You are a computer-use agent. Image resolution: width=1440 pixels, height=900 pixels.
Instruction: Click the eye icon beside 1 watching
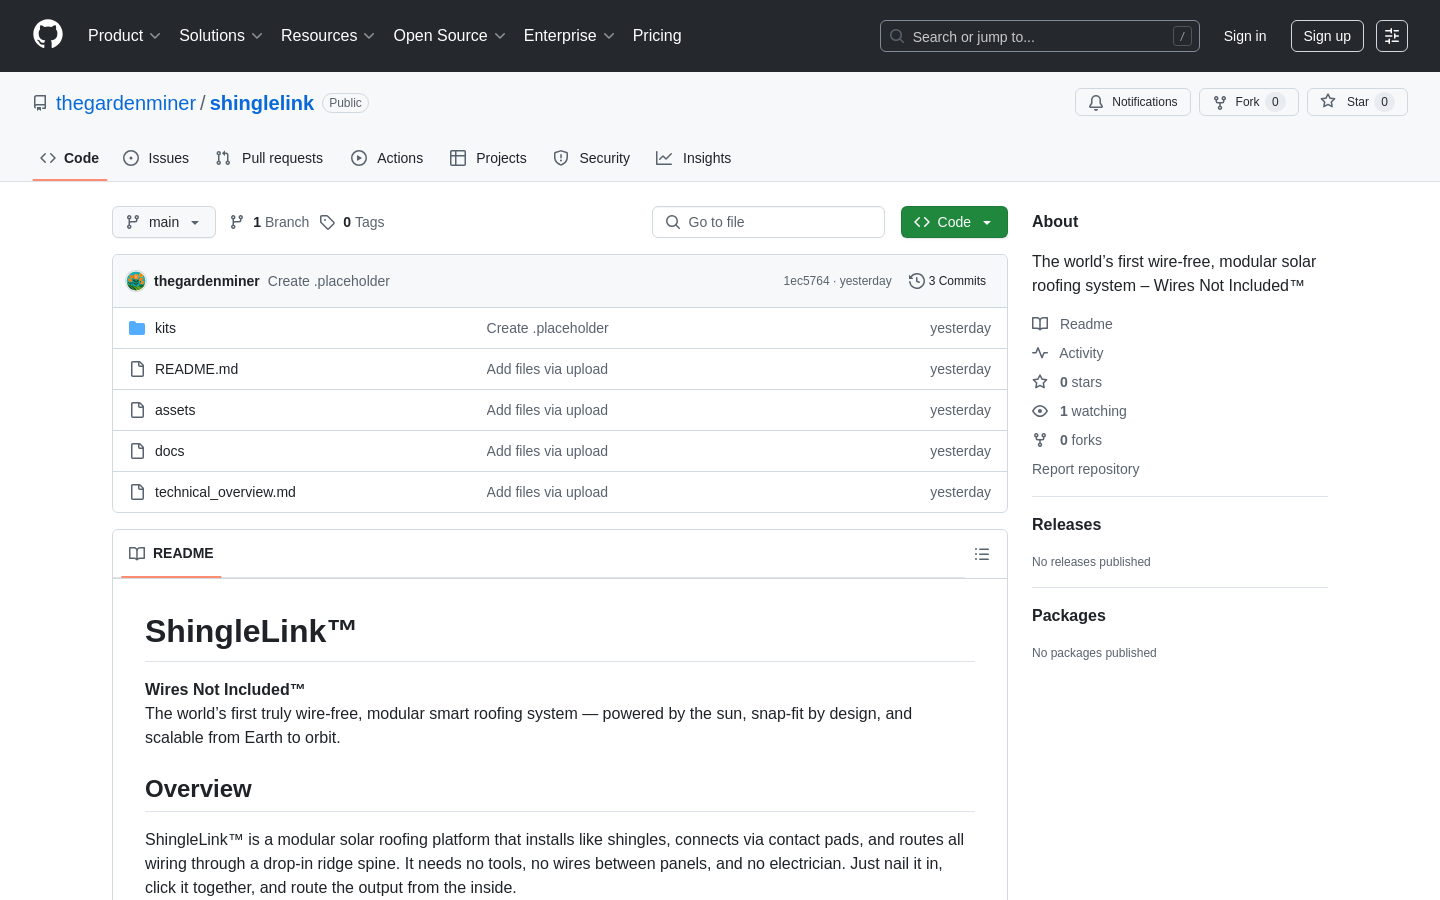(1040, 411)
